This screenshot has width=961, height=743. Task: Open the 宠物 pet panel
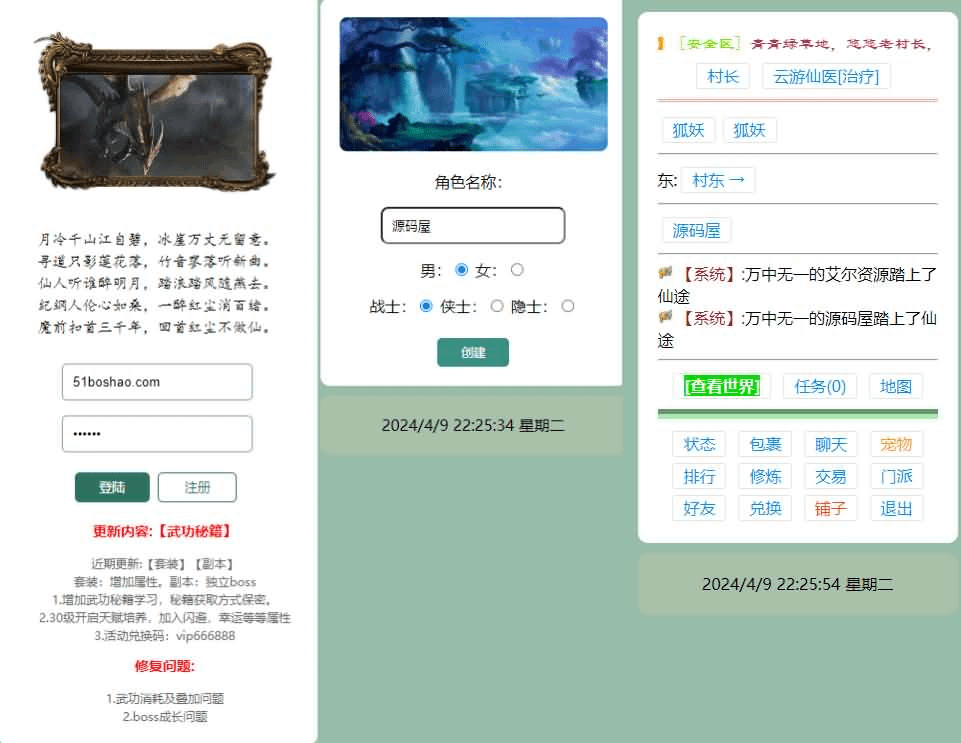point(896,444)
